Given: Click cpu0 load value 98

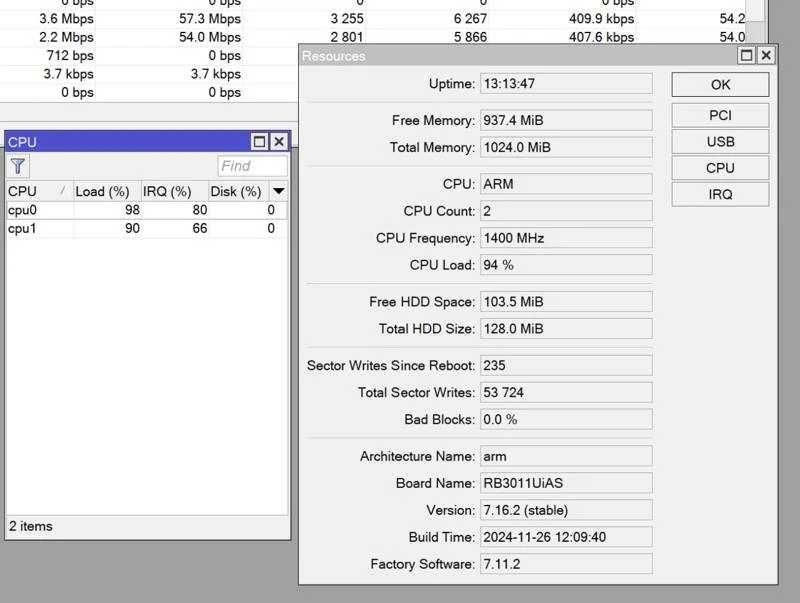Looking at the screenshot, I should pyautogui.click(x=132, y=210).
